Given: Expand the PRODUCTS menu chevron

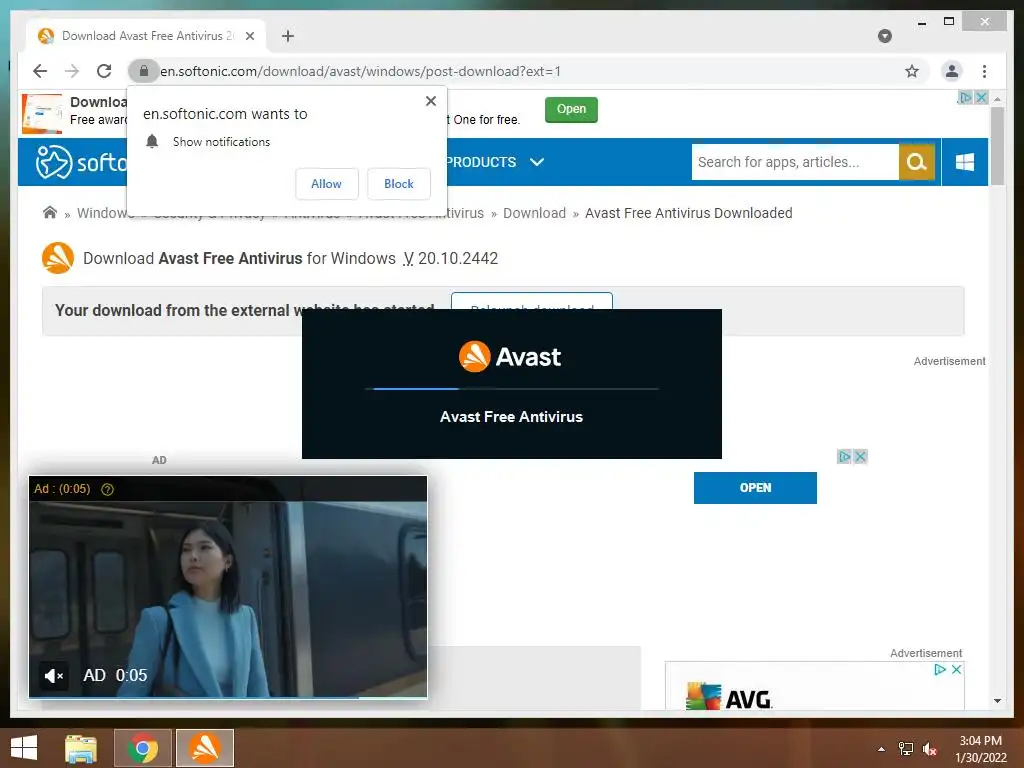Looking at the screenshot, I should click(537, 162).
